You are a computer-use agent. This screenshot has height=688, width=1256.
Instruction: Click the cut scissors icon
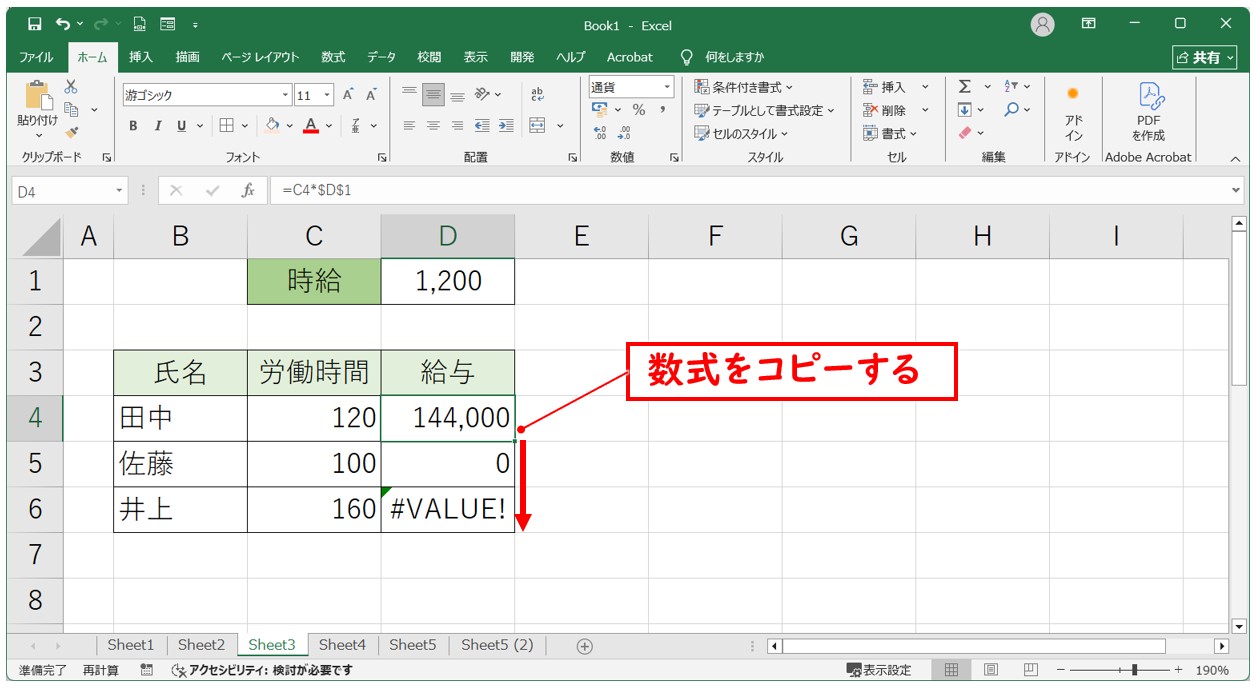click(71, 87)
